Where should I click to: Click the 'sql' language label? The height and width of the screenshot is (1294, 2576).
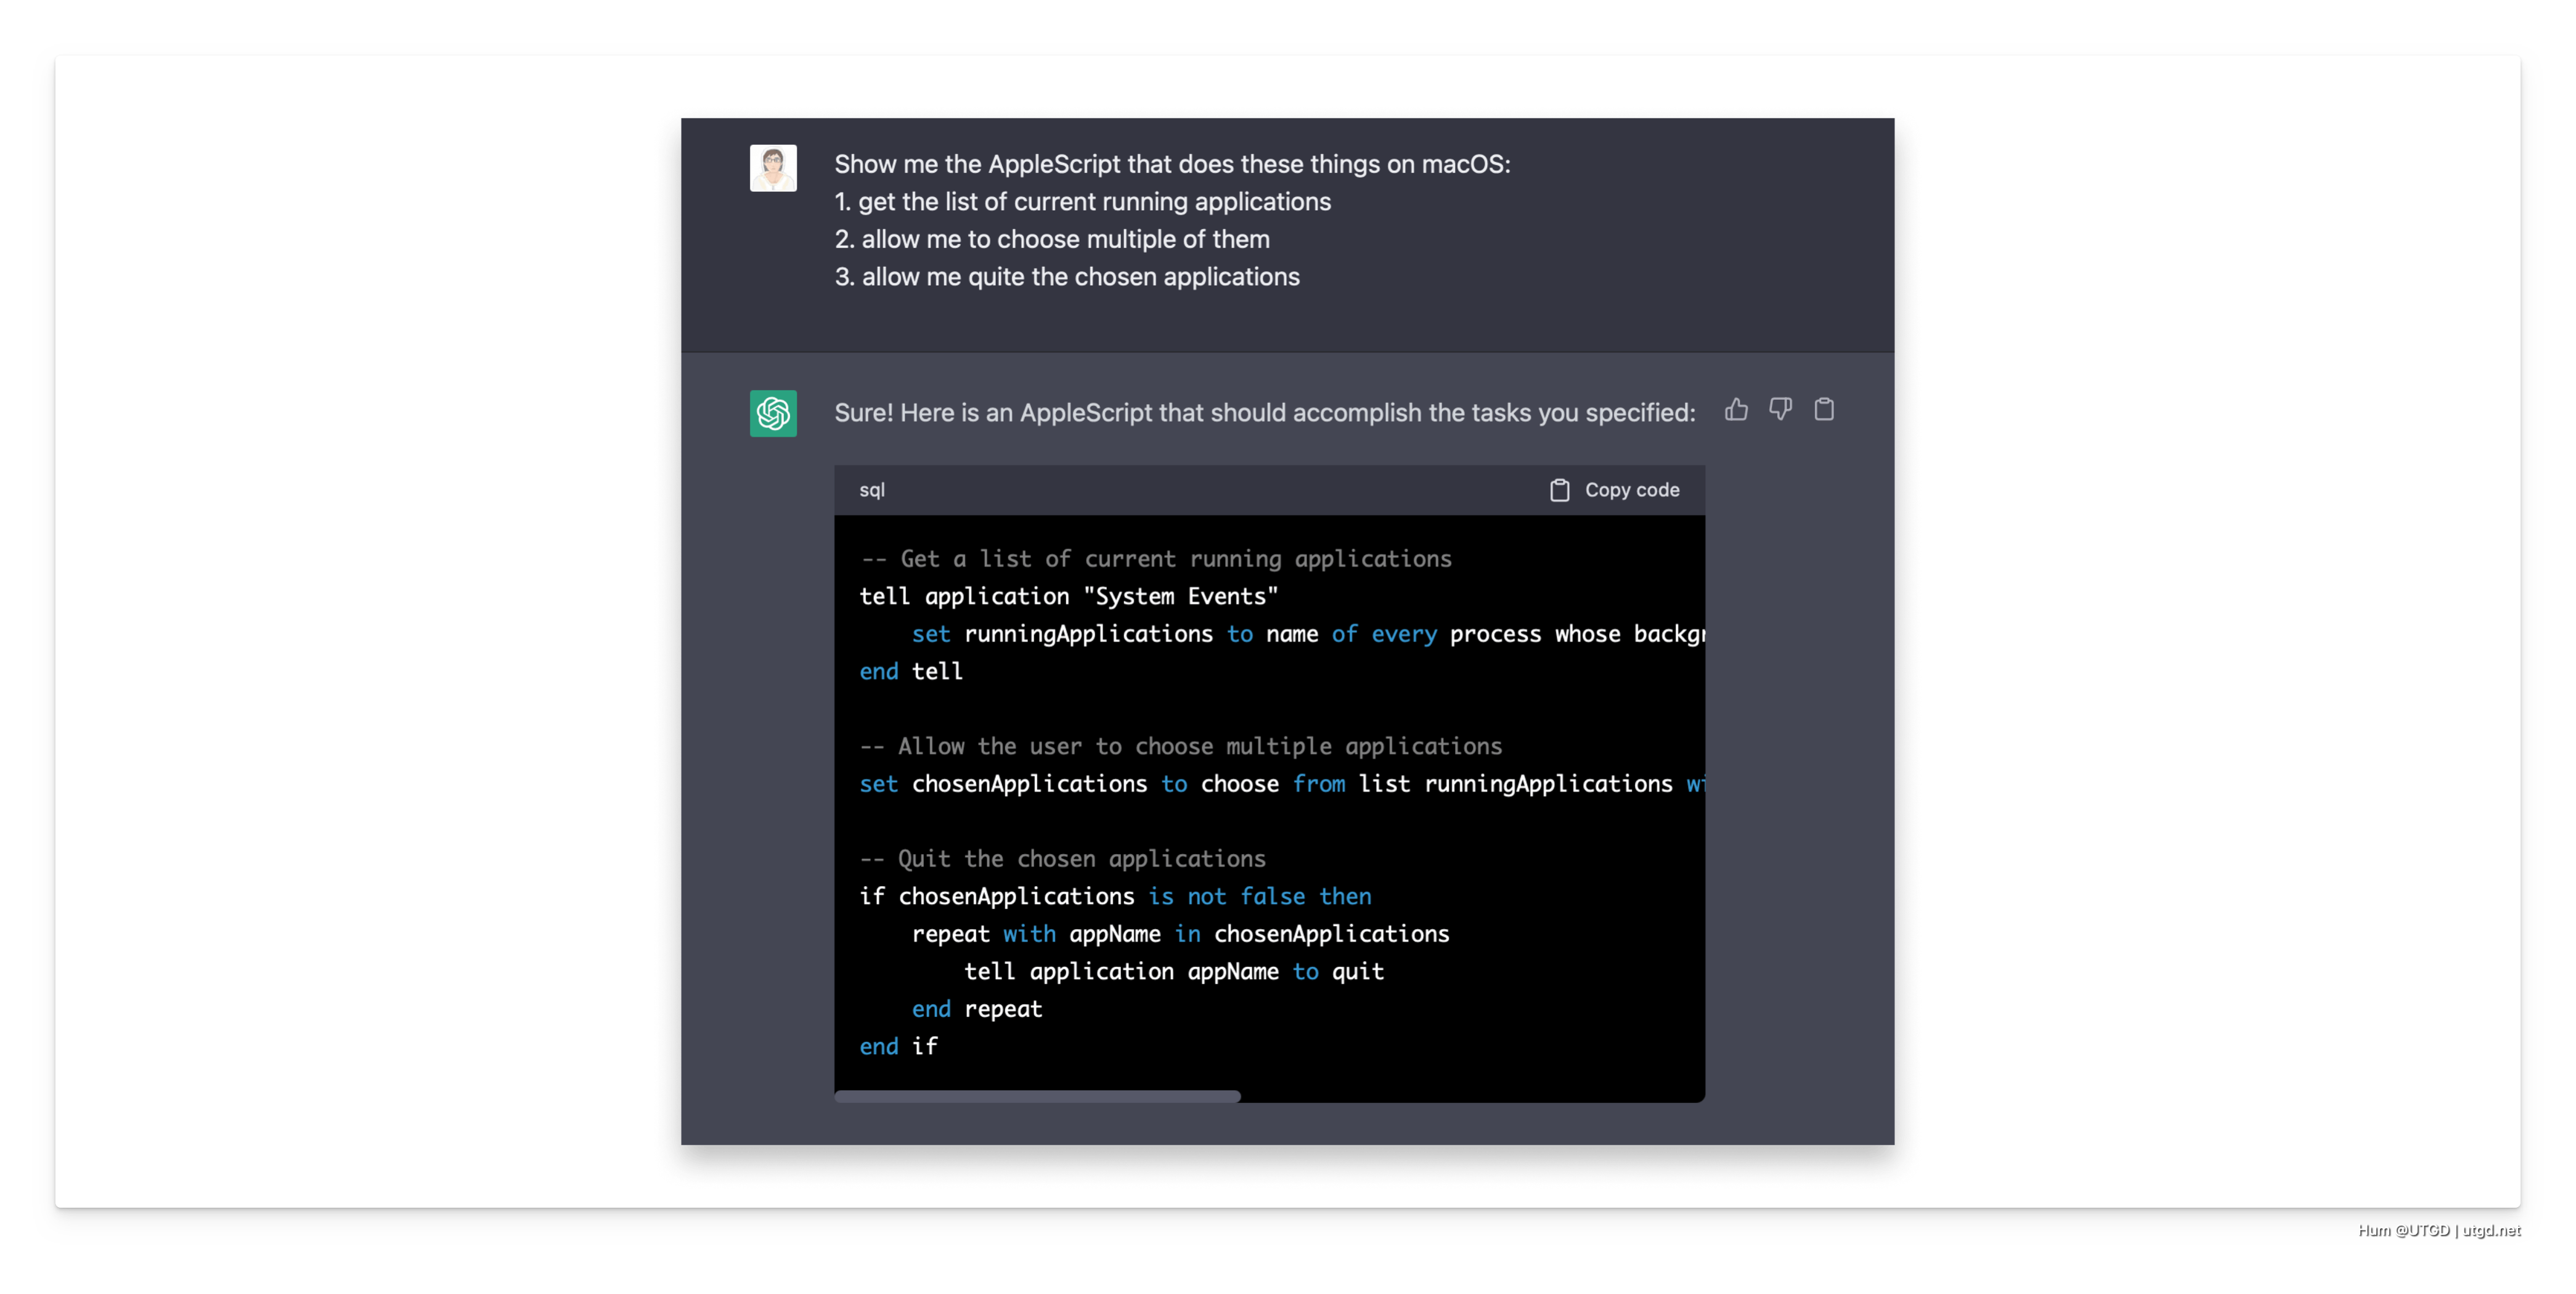point(872,490)
